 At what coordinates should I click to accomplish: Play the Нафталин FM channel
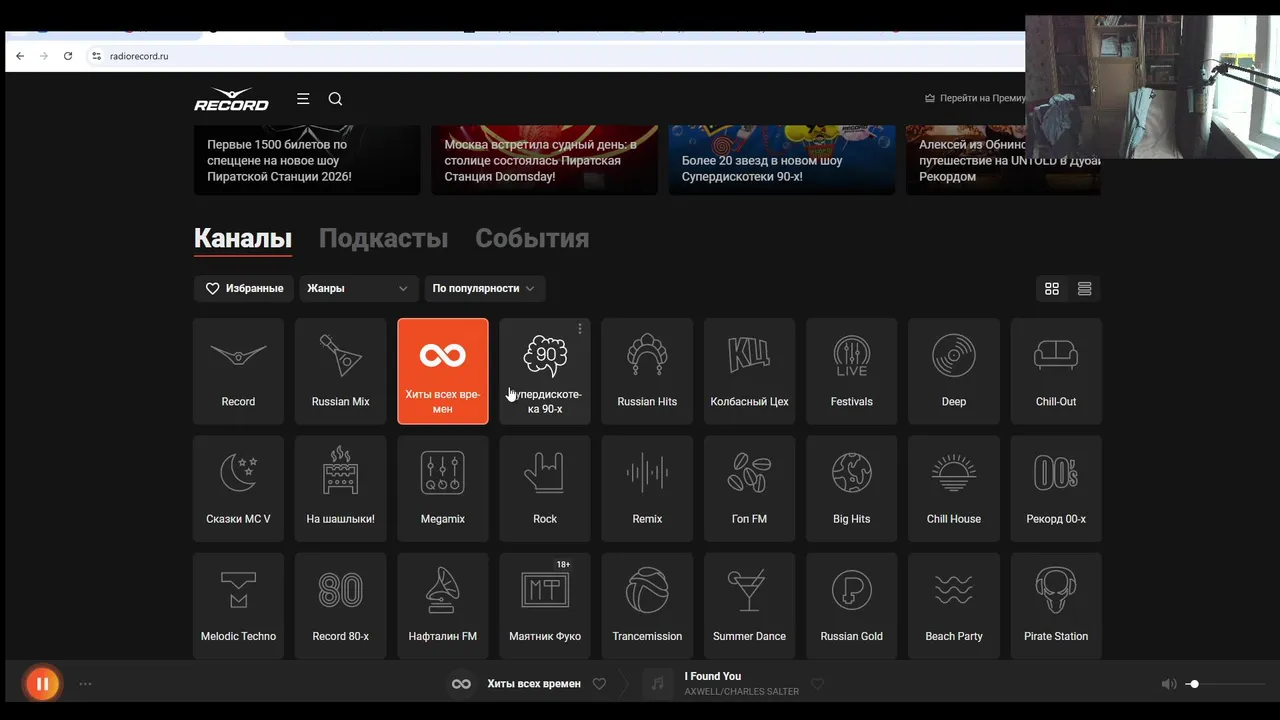443,605
